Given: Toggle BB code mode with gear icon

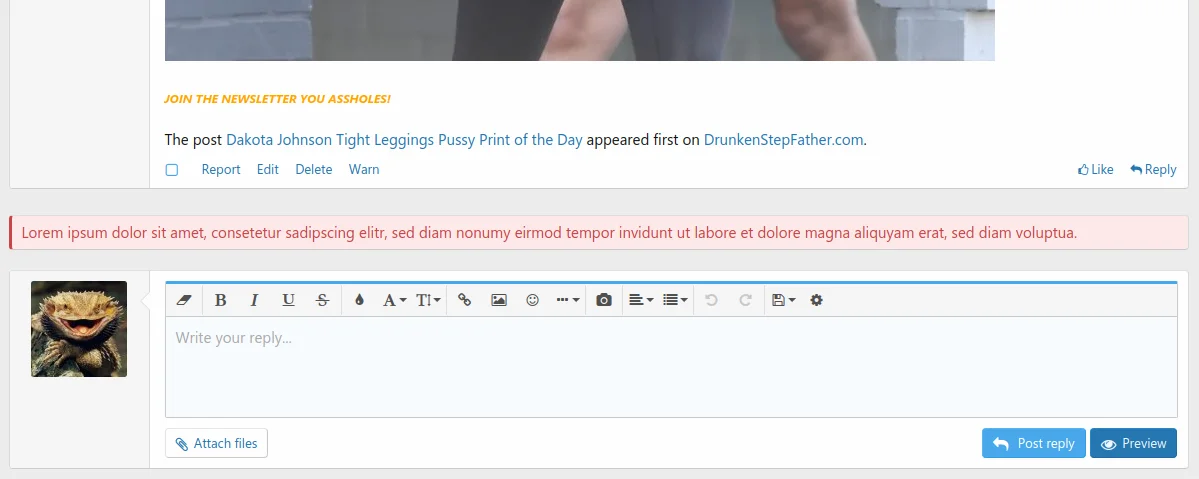Looking at the screenshot, I should [x=816, y=300].
